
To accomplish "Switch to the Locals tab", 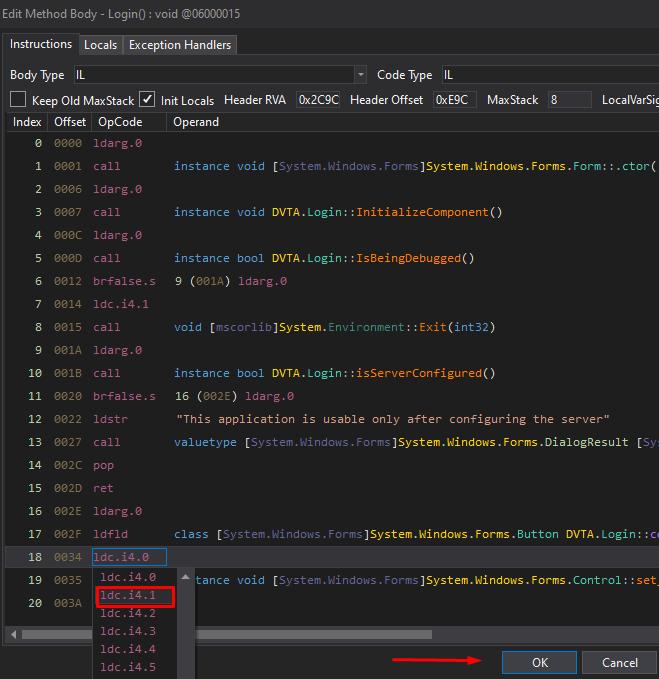I will [x=100, y=45].
